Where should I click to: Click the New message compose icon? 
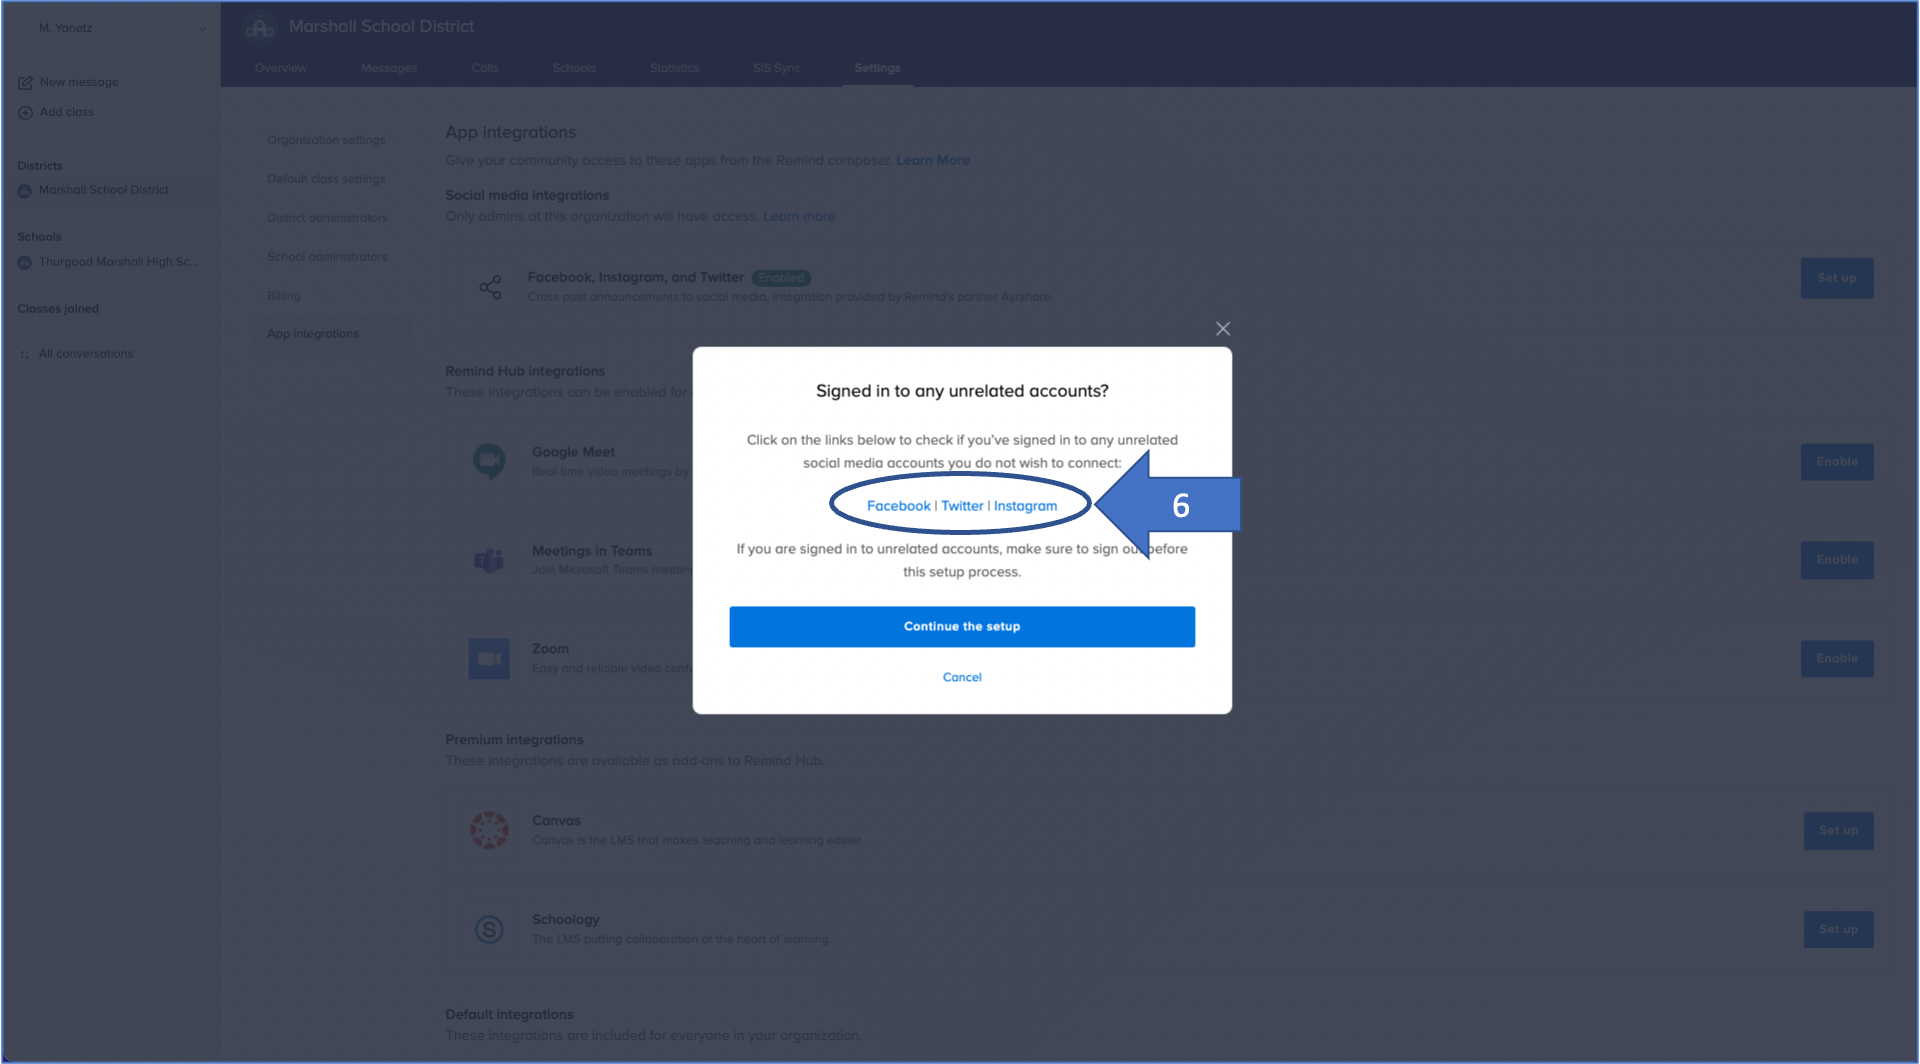pyautogui.click(x=25, y=83)
